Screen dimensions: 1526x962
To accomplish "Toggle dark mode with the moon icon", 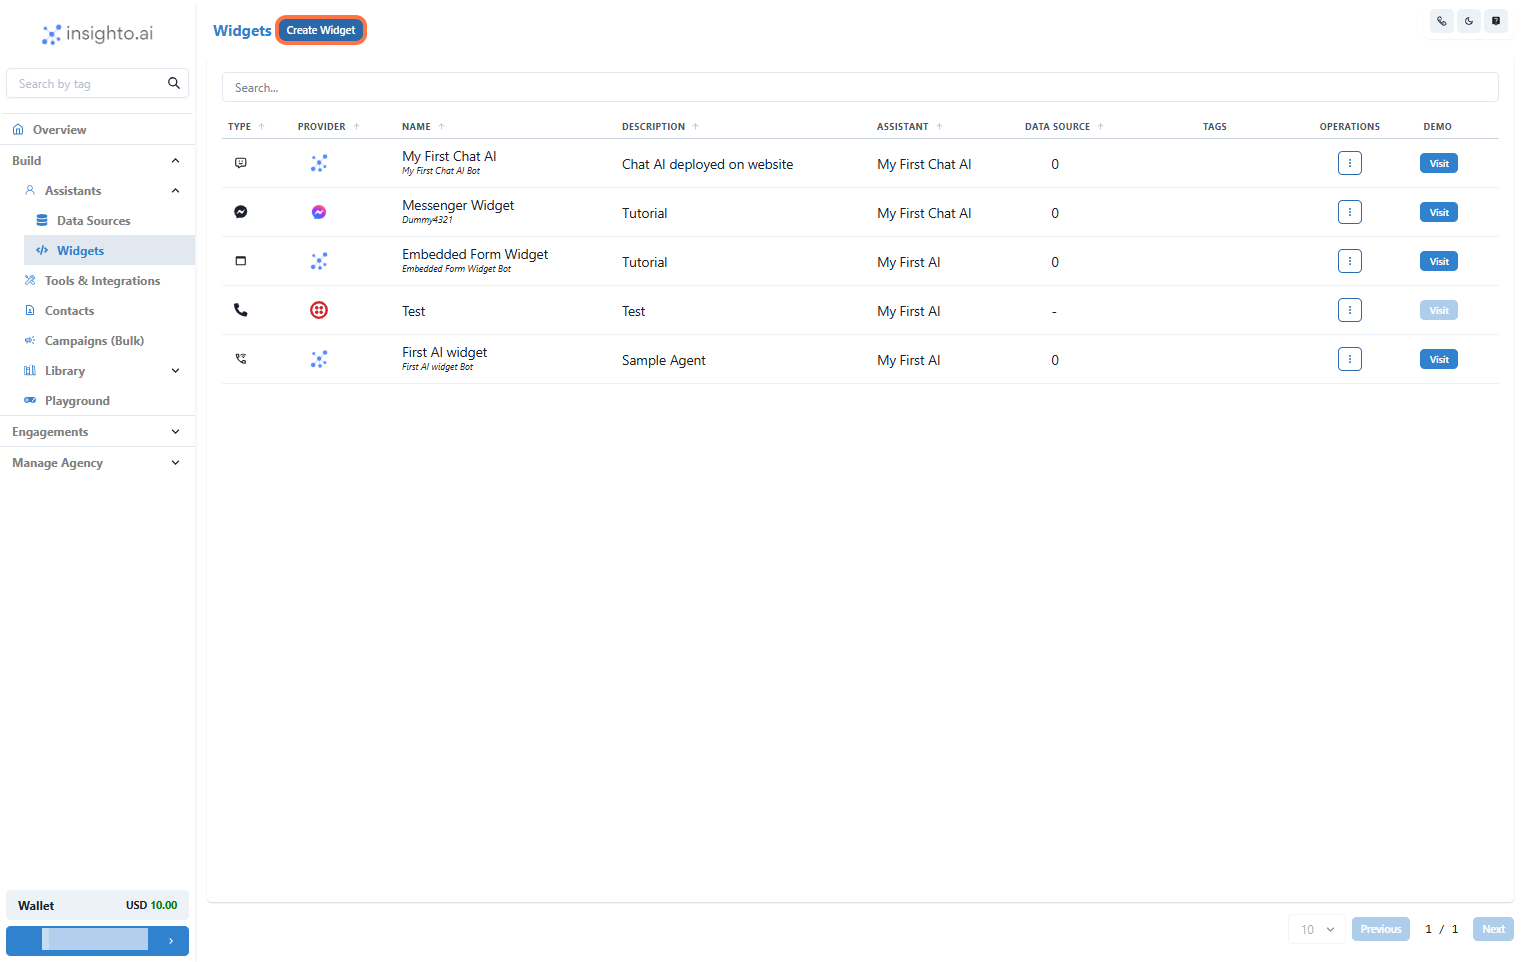I will point(1468,20).
